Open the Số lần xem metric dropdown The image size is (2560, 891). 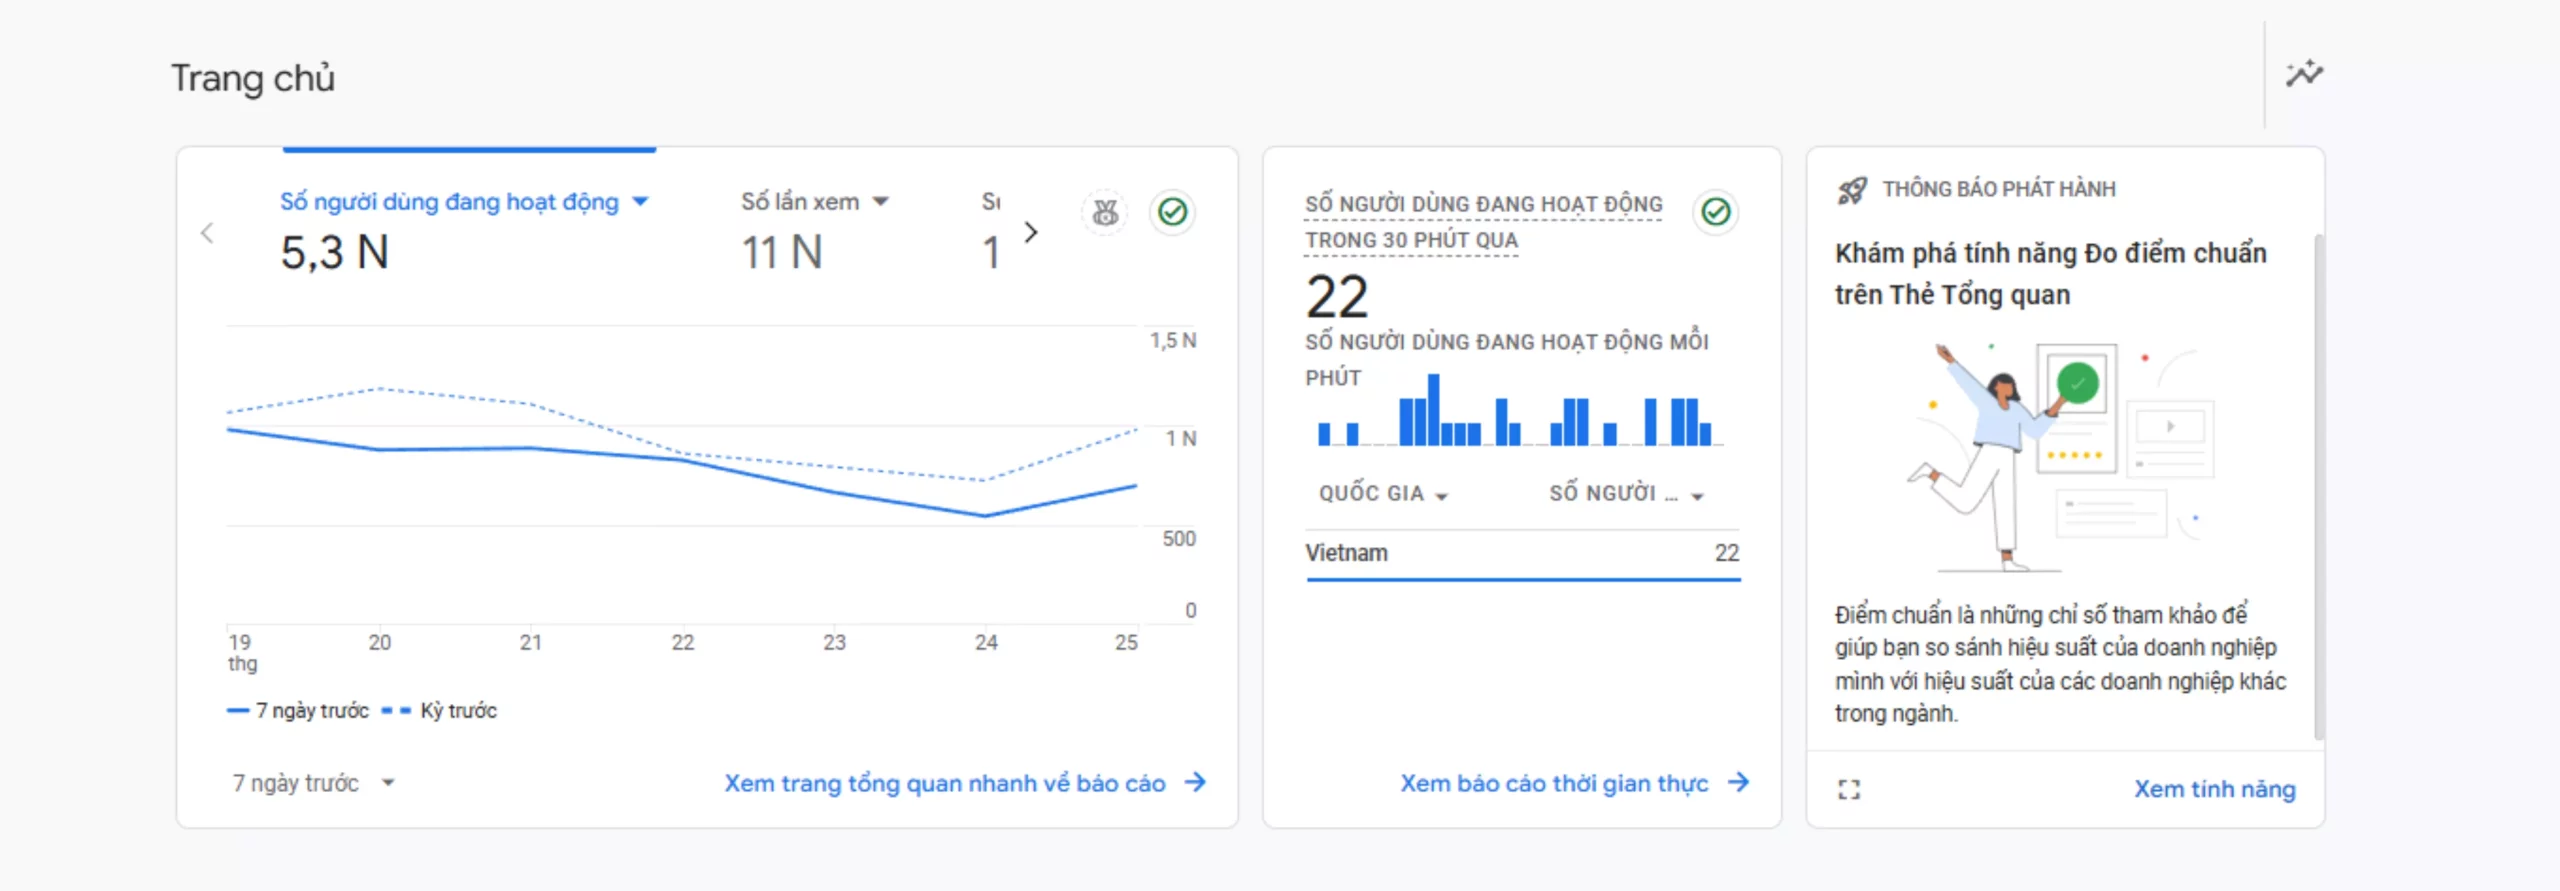coord(880,202)
